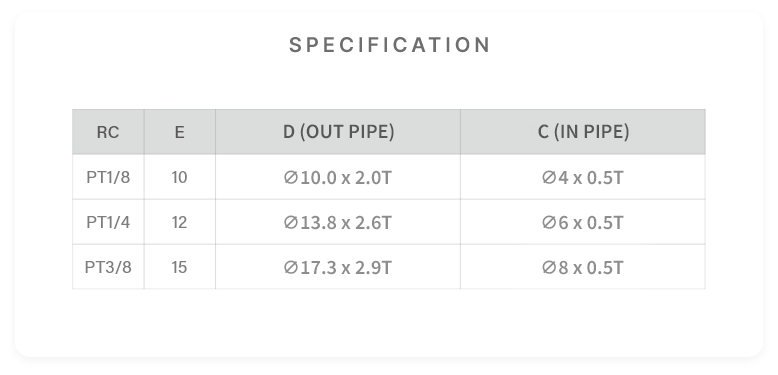Click the diameter symbol before 10.0
Viewport: 778px width, 375px height.
coord(291,178)
